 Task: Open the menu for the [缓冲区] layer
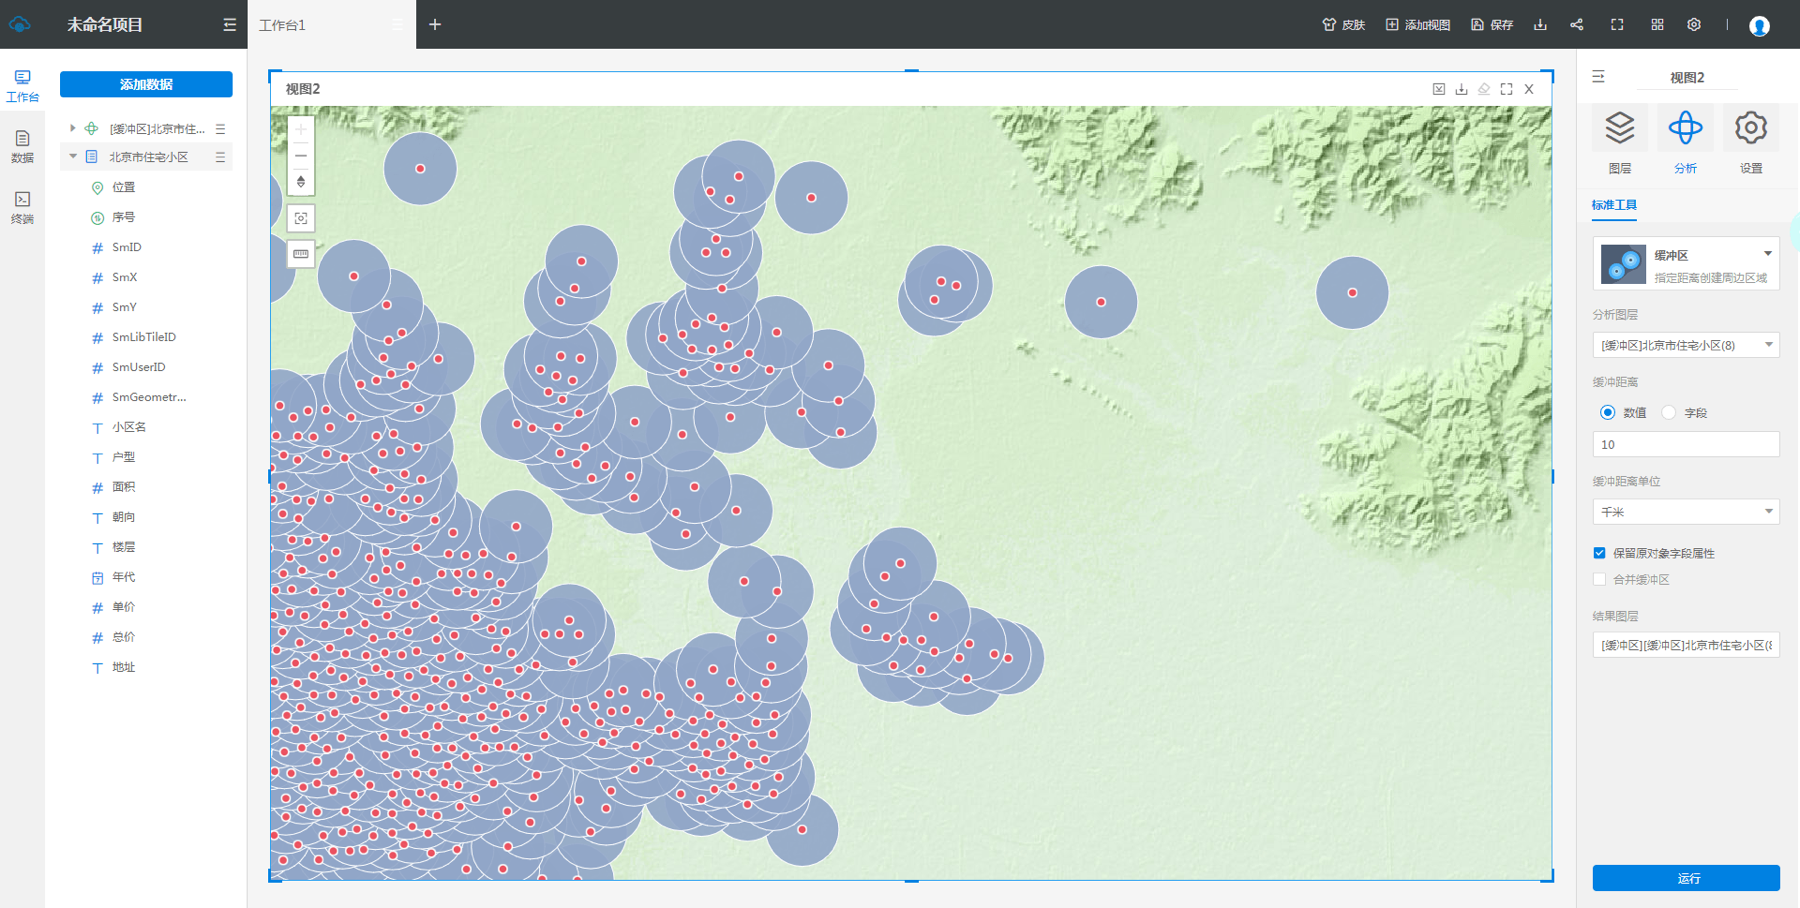[x=220, y=129]
